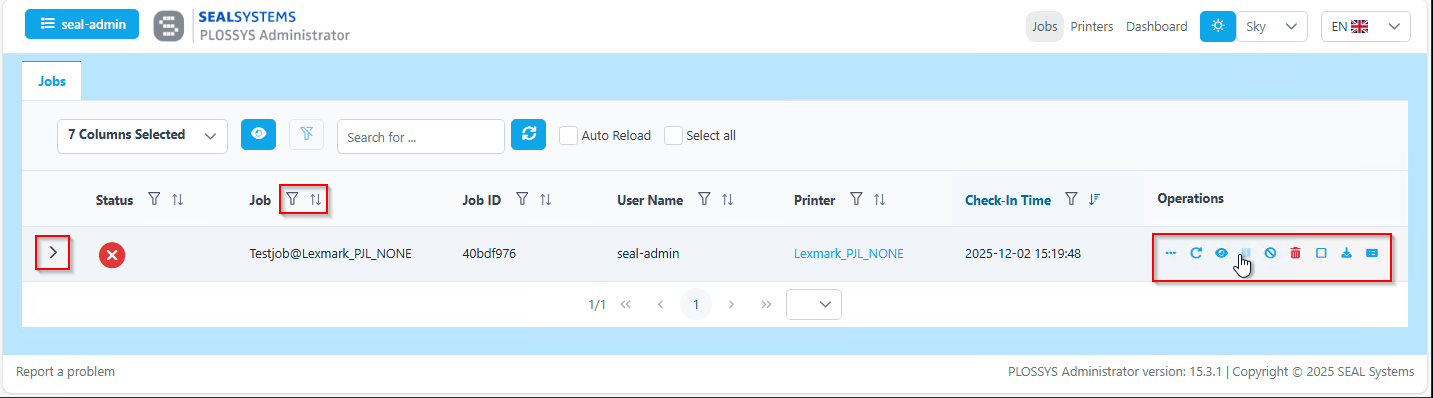Open the Sky theme dropdown
Viewport: 1433px width, 398px height.
(x=1272, y=27)
